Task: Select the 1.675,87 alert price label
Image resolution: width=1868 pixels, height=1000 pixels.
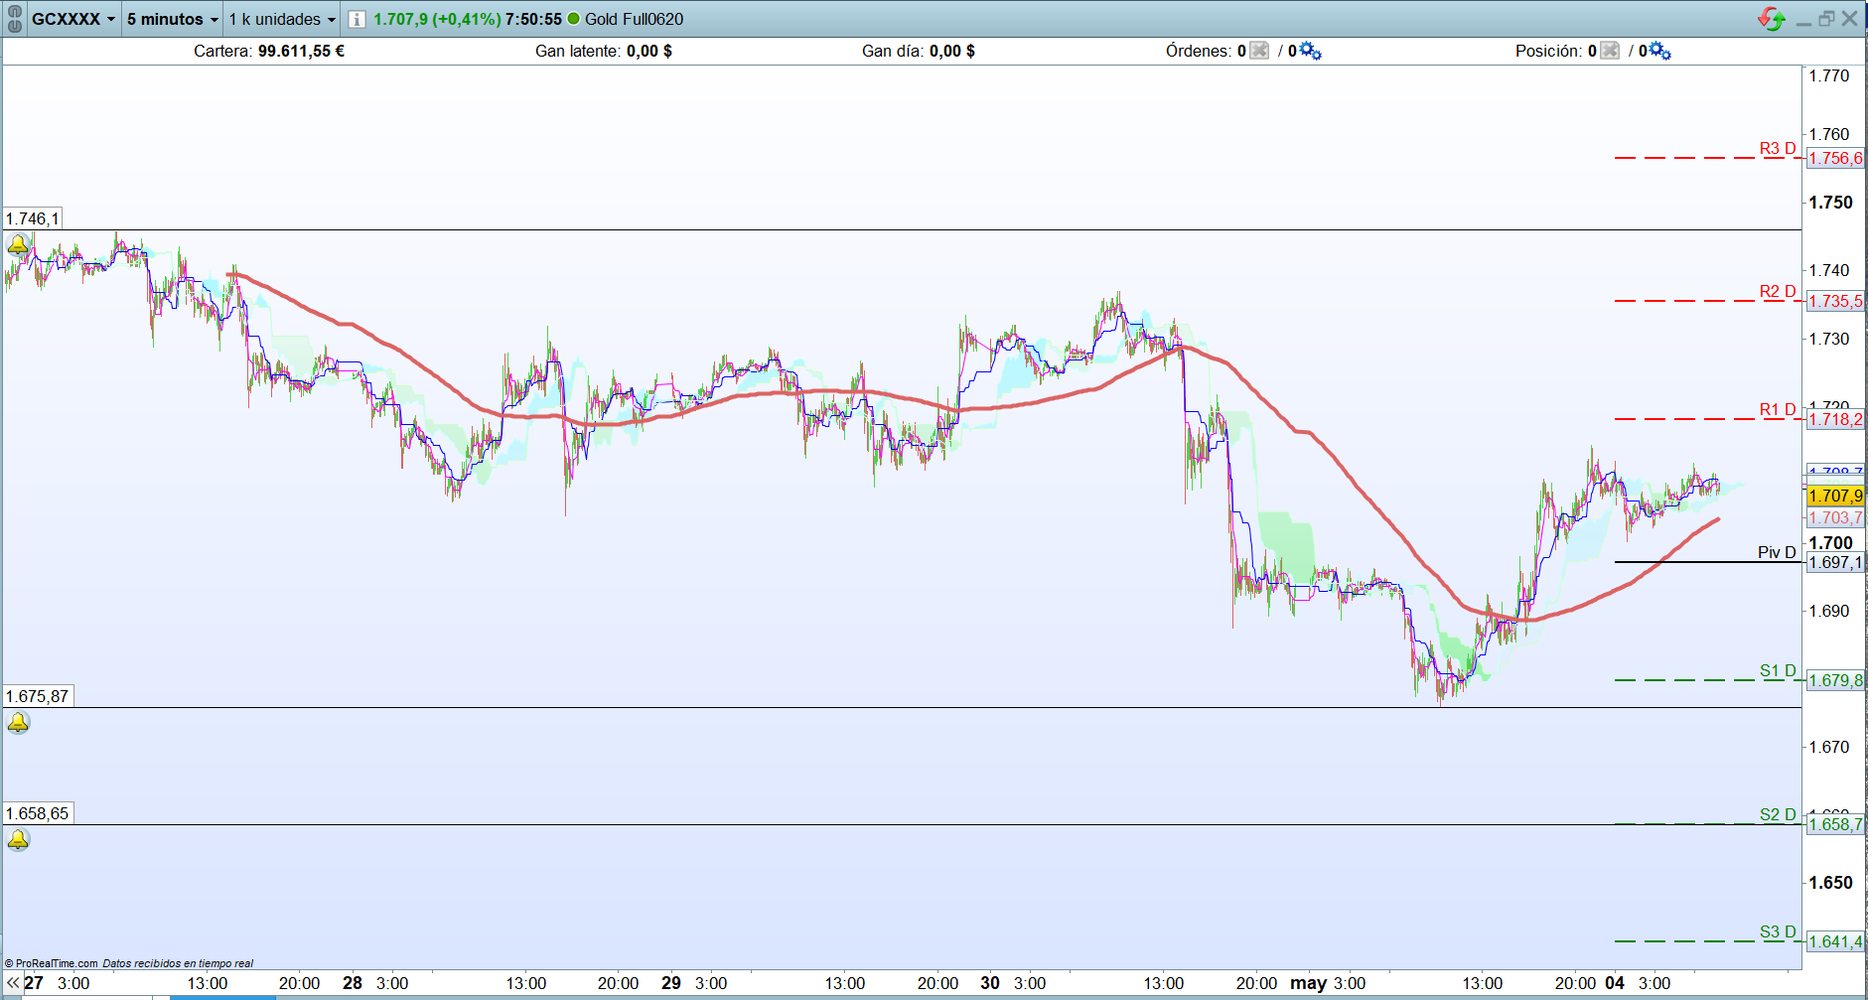Action: pyautogui.click(x=38, y=696)
